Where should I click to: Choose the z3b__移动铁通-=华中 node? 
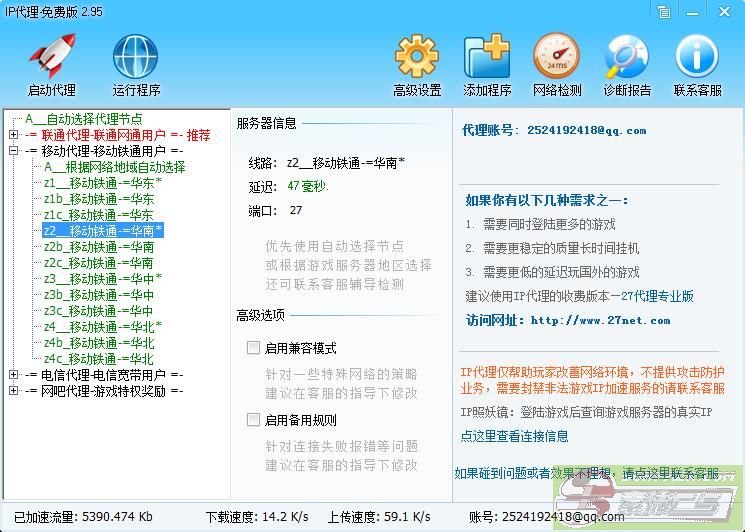coord(98,295)
